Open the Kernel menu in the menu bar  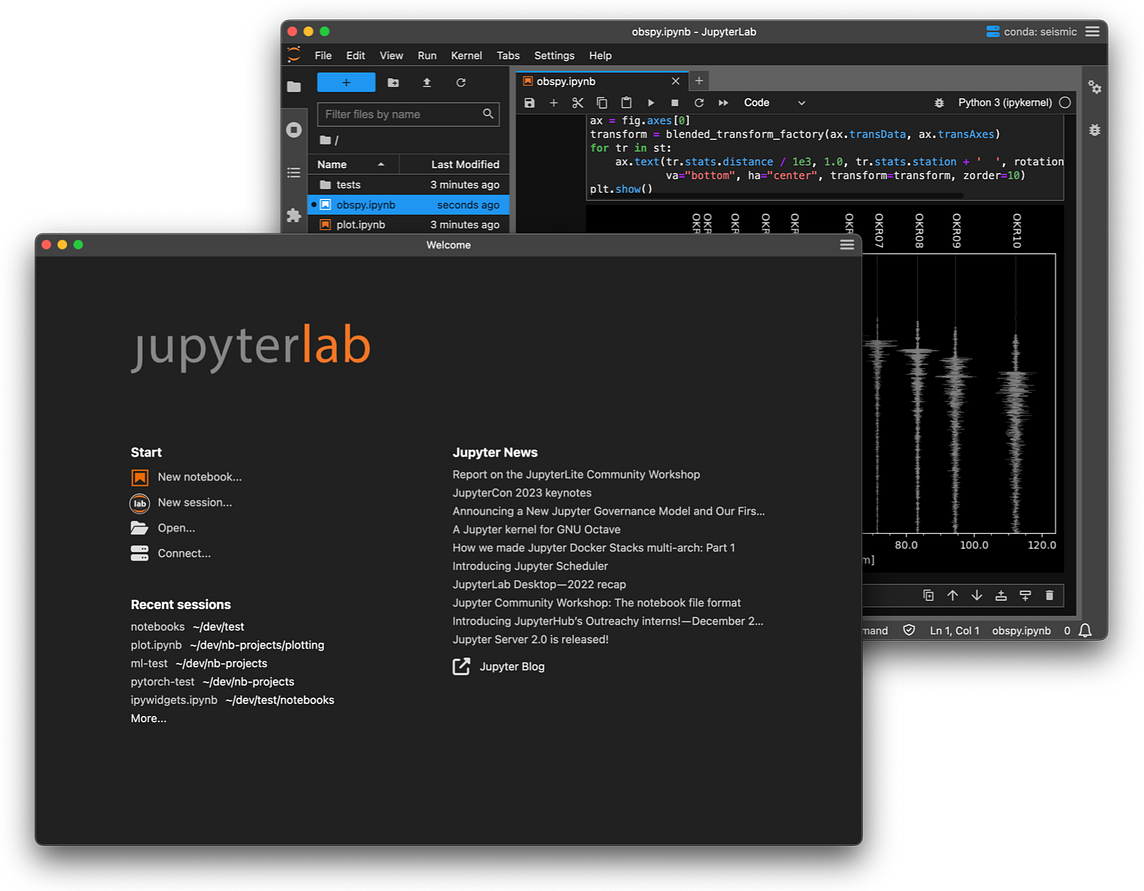click(x=466, y=55)
